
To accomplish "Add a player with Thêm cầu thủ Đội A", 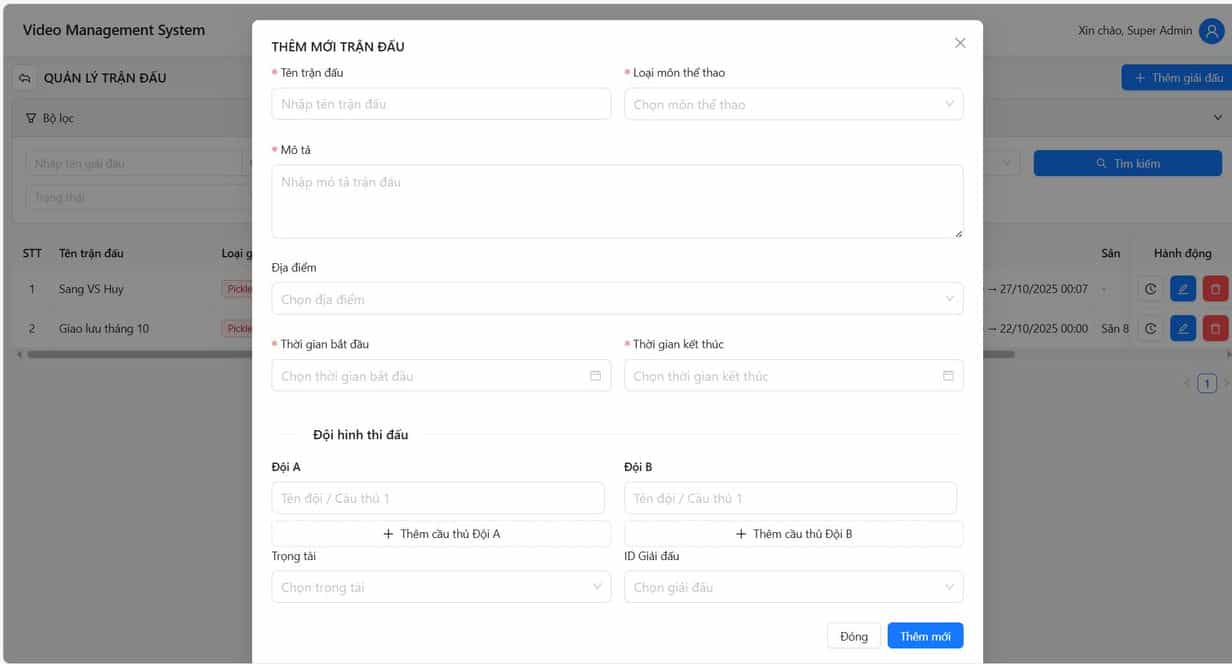I will tap(441, 534).
